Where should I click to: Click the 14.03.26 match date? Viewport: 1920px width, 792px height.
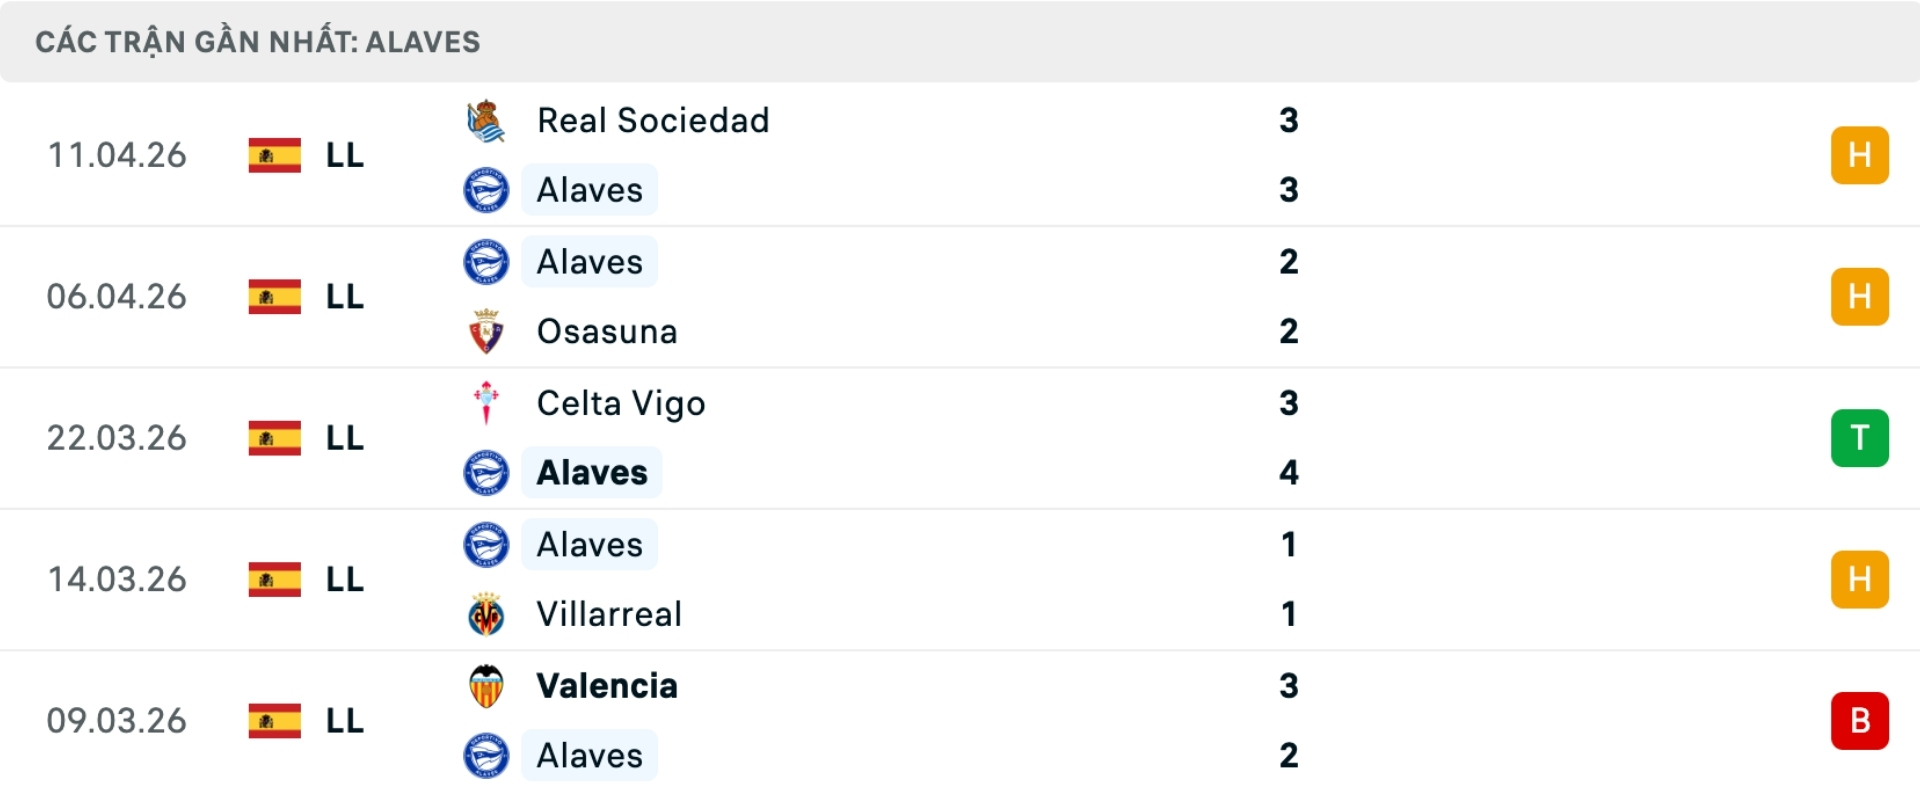pyautogui.click(x=117, y=579)
